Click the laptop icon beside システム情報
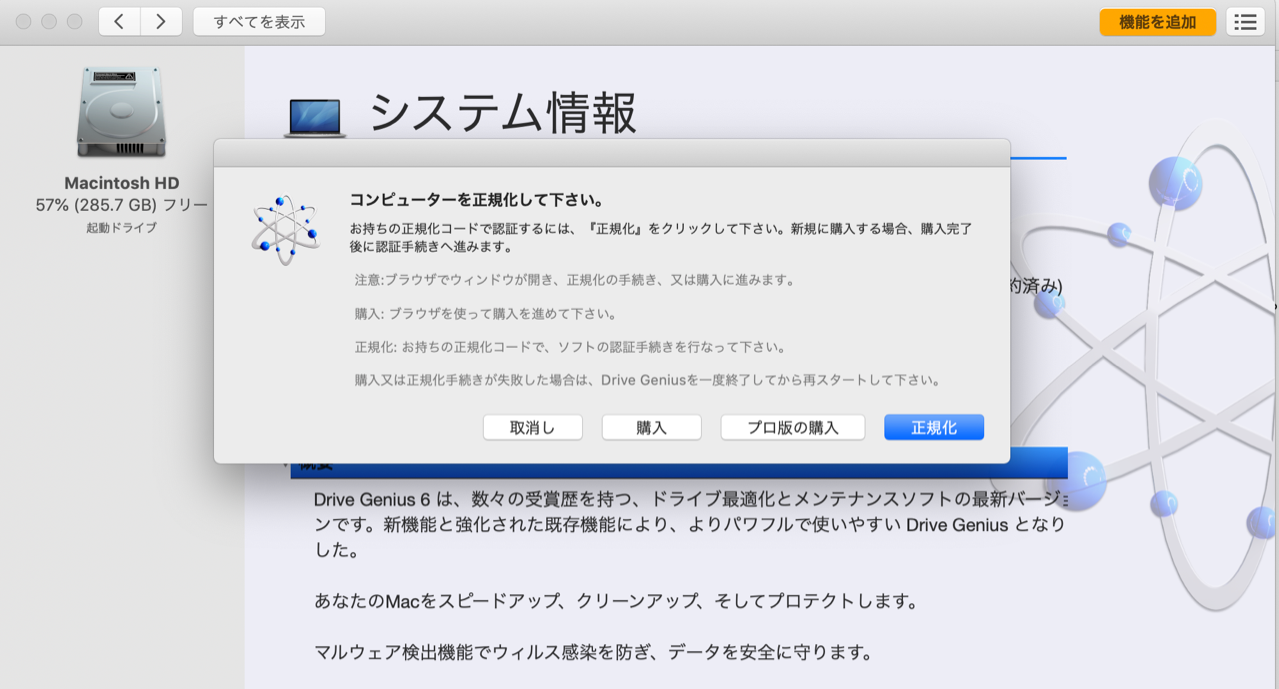 (x=315, y=118)
